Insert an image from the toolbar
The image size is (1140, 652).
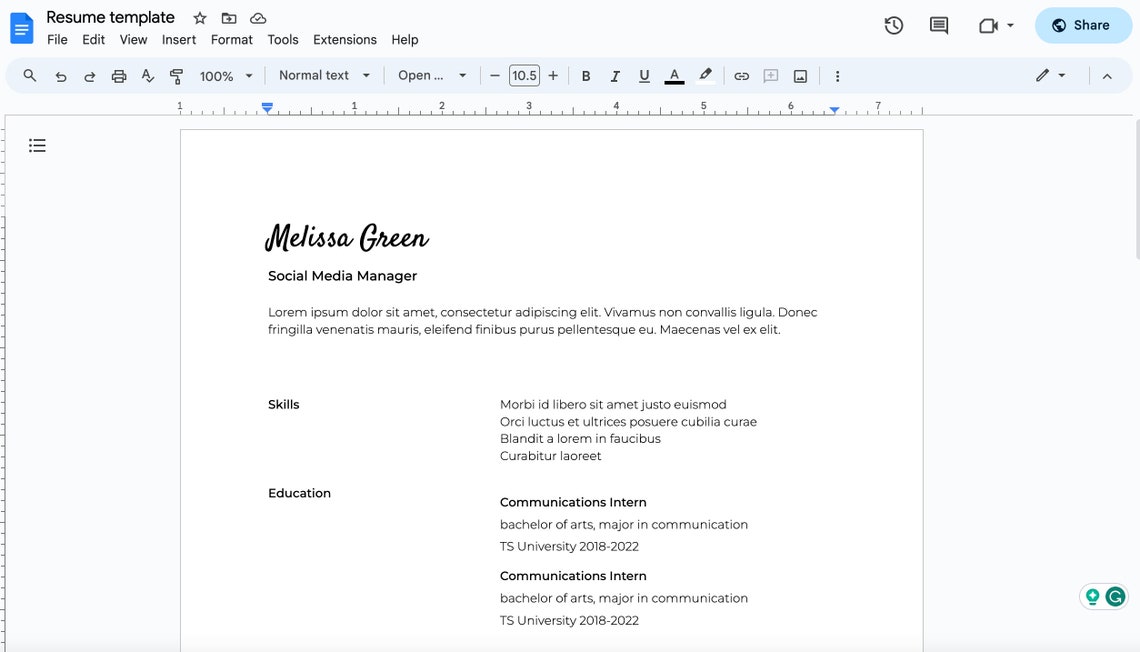coord(800,75)
